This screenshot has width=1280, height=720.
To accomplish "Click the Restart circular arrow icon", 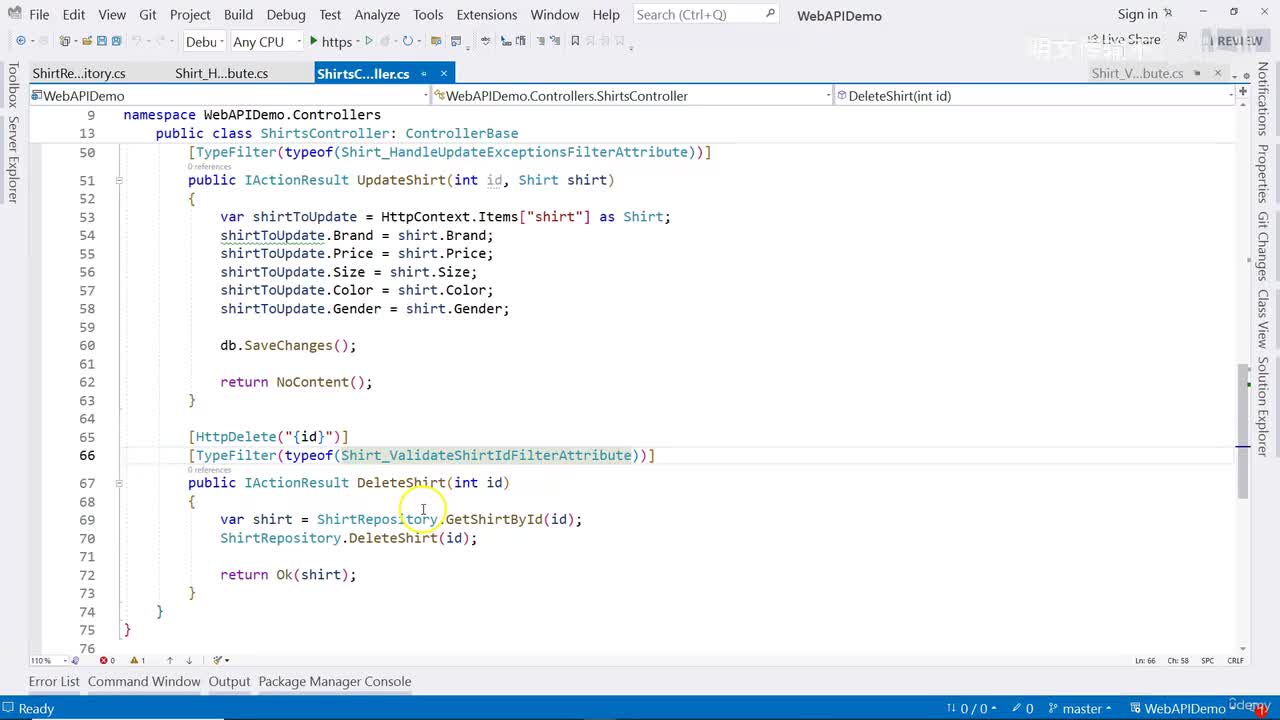I will pyautogui.click(x=407, y=41).
